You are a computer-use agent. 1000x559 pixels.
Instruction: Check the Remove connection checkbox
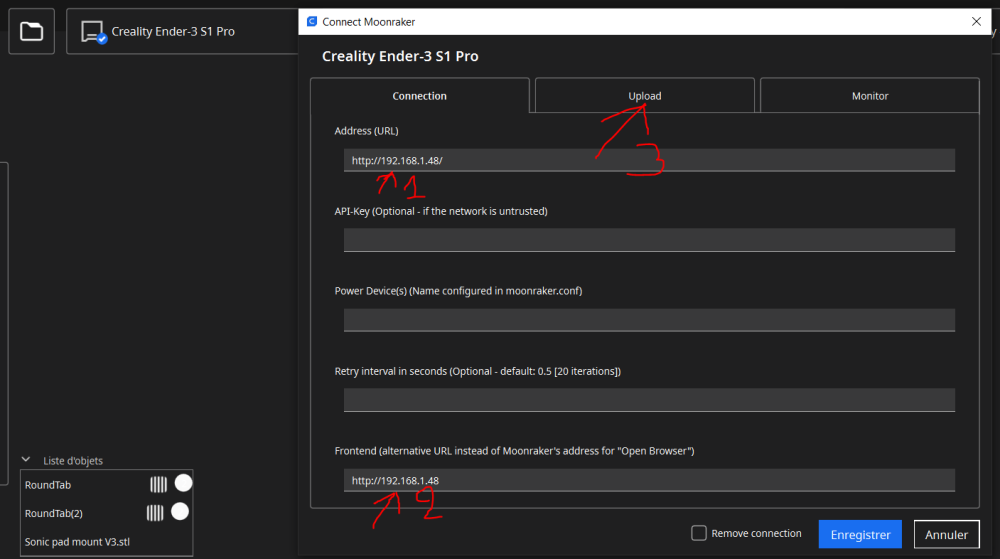coord(699,533)
